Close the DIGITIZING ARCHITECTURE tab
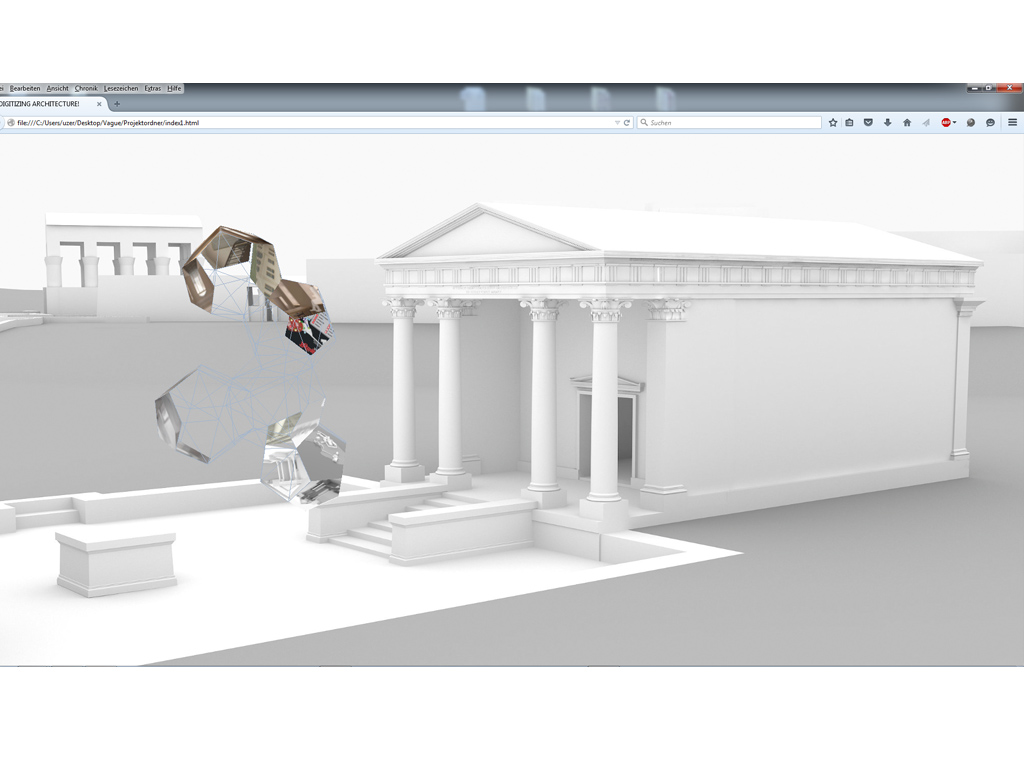 coord(99,104)
